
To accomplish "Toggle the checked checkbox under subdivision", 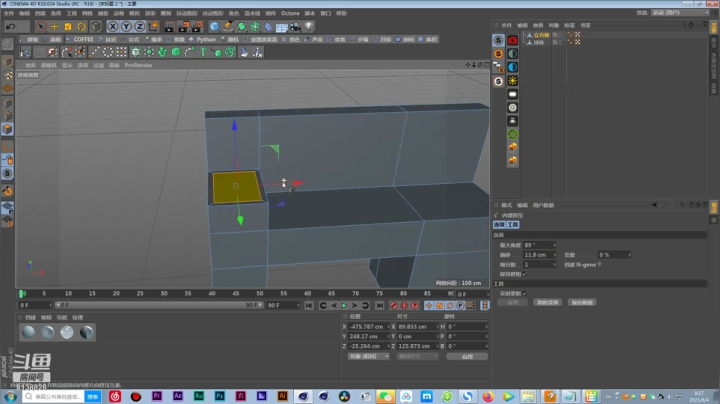I will (x=525, y=274).
